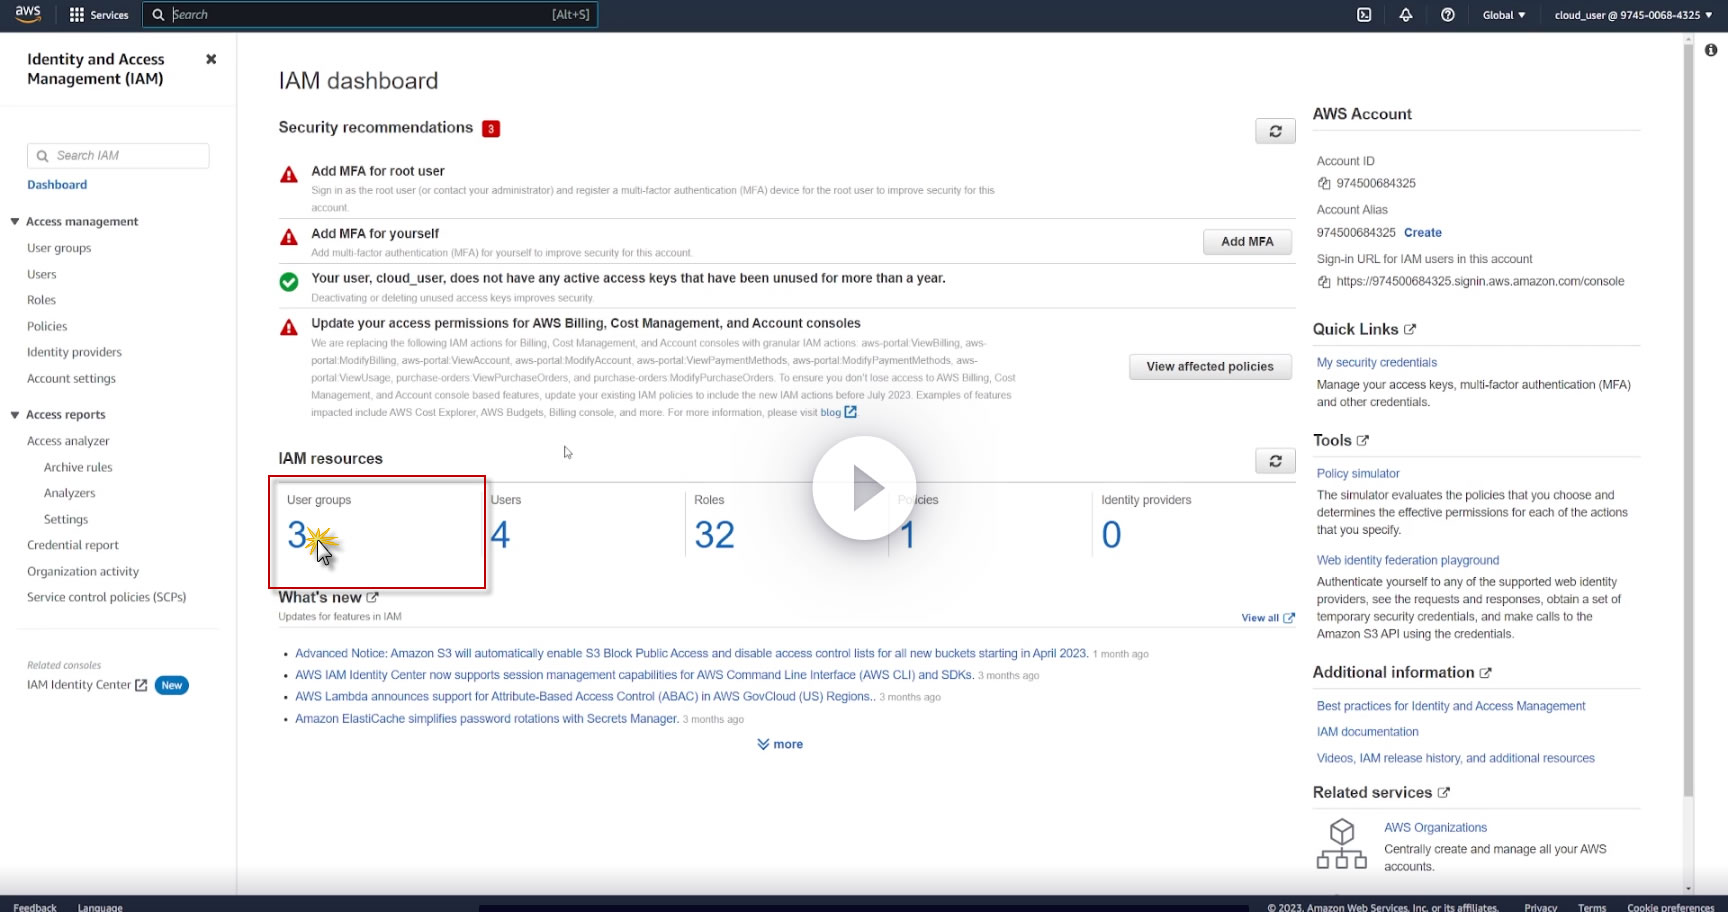Click the warning icon for billing permissions update
1728x912 pixels.
tap(289, 327)
